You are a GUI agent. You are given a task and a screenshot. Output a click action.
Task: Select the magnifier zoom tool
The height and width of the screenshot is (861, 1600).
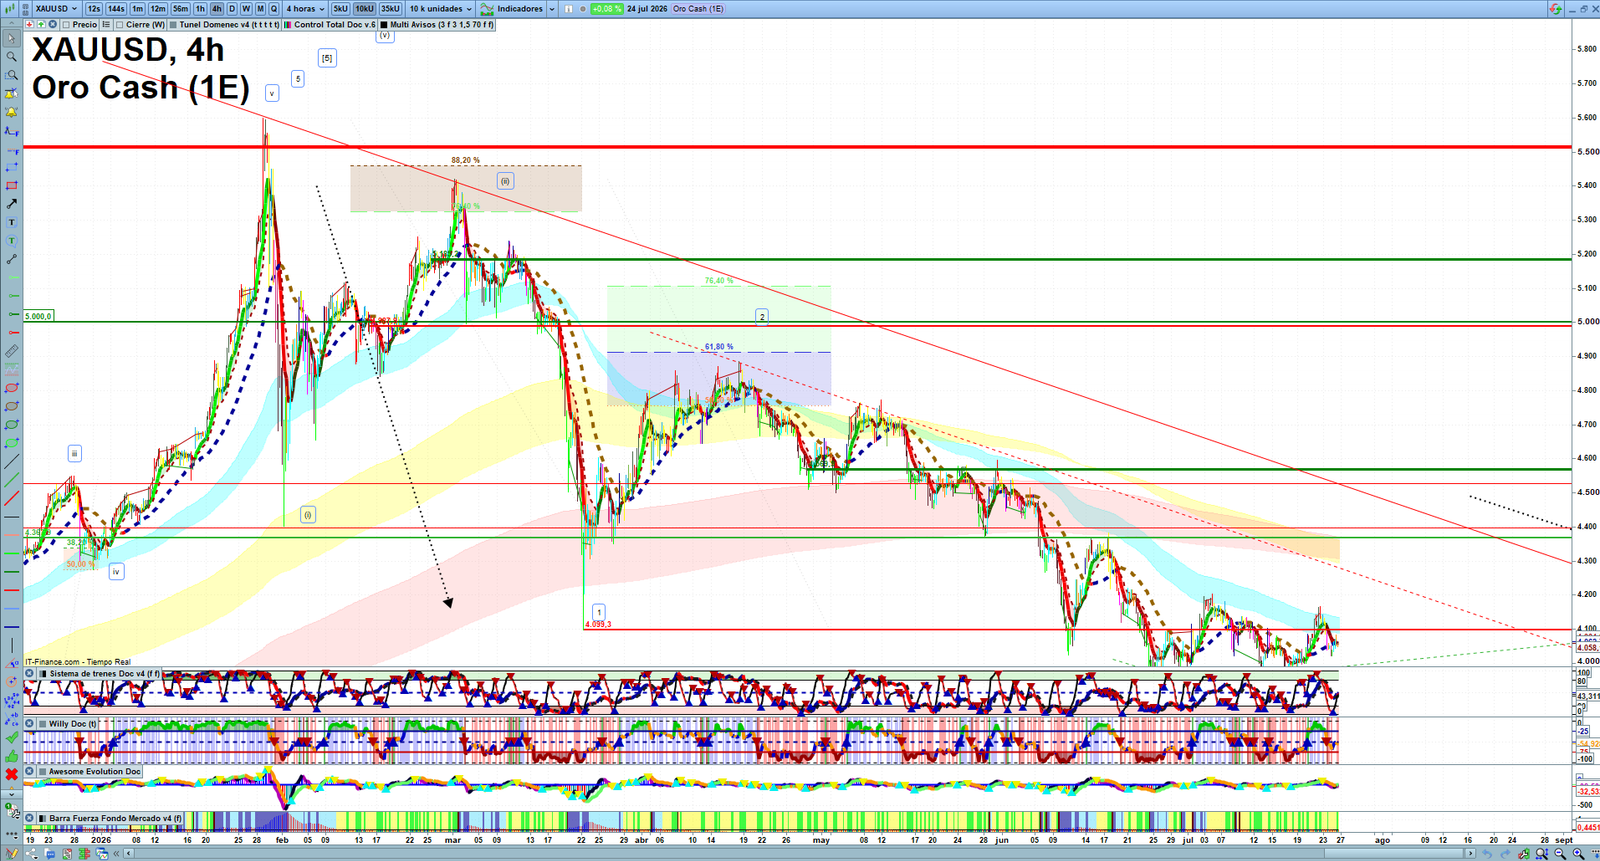(11, 56)
